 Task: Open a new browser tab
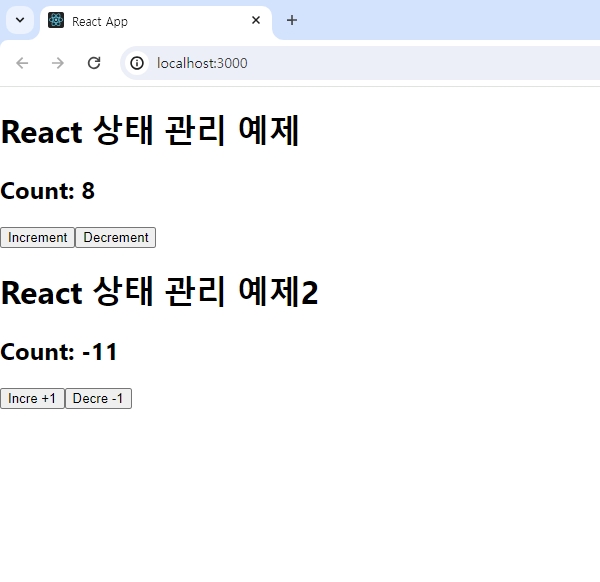[292, 20]
